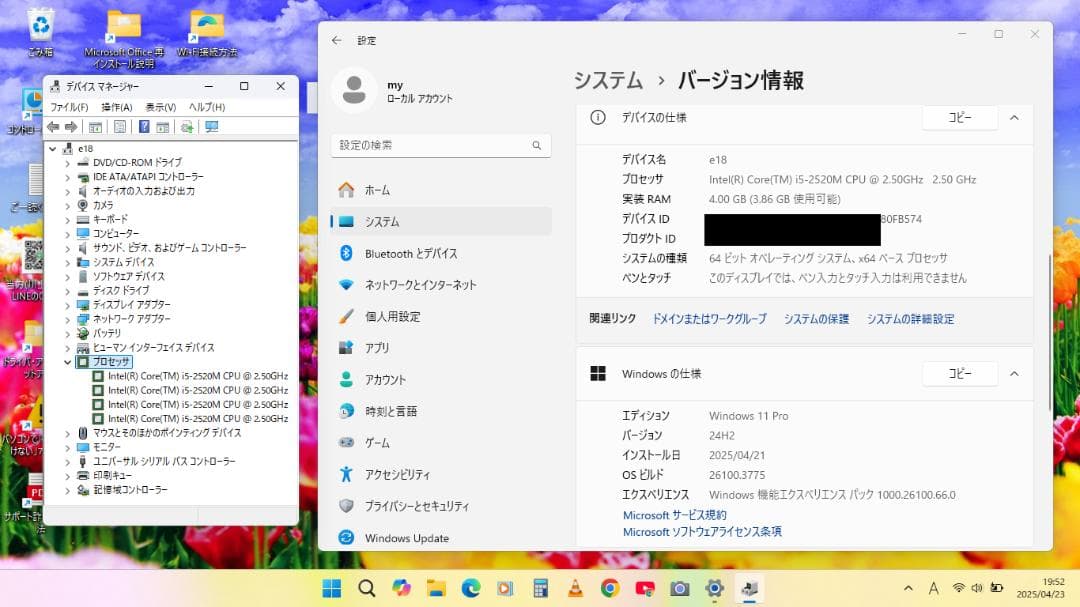Click the back arrow in Device Manager toolbar
Image resolution: width=1080 pixels, height=607 pixels.
point(53,127)
